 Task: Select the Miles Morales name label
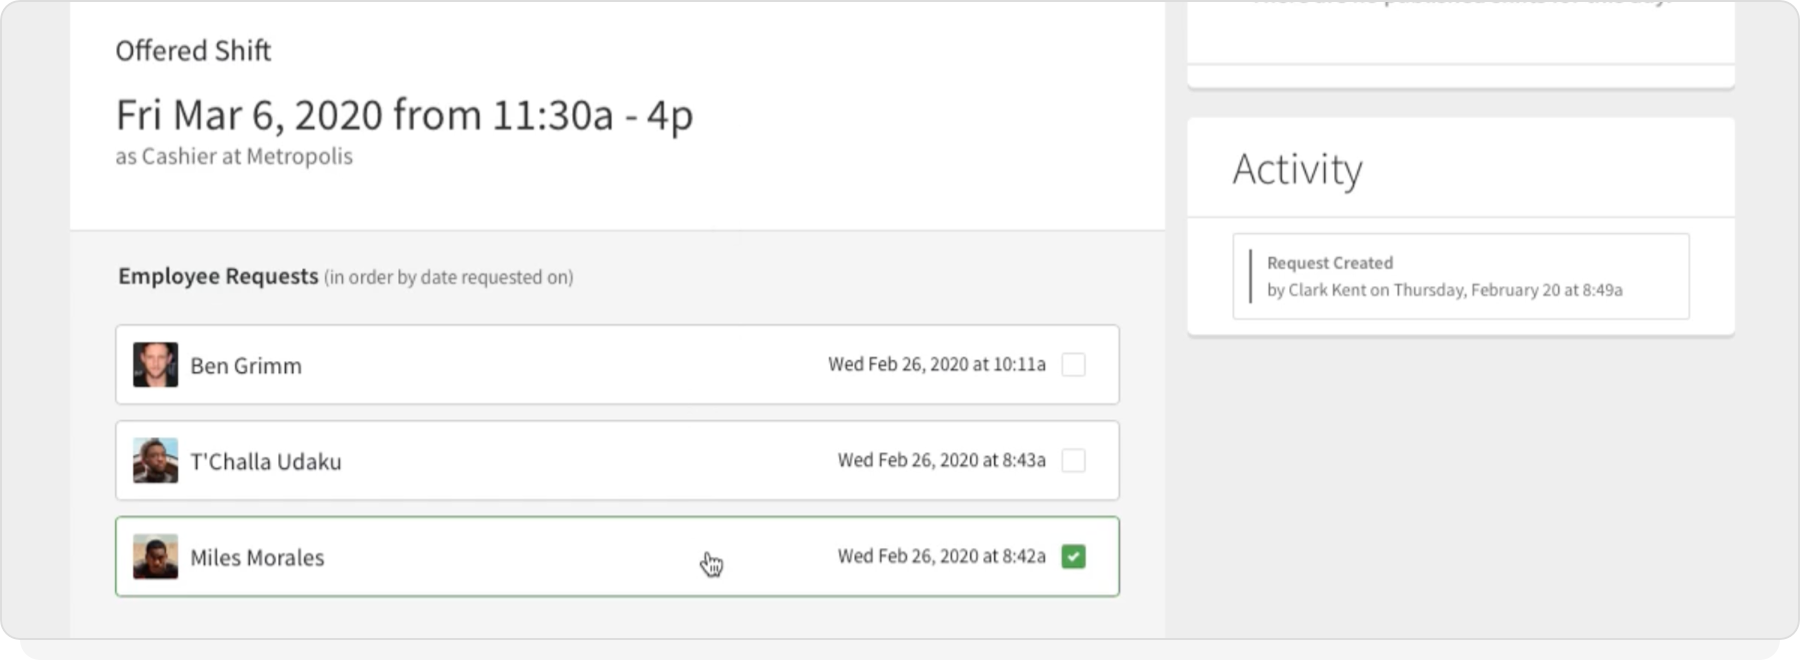point(257,558)
